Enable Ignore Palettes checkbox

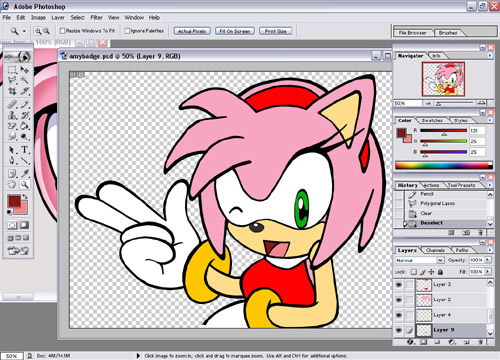(127, 31)
